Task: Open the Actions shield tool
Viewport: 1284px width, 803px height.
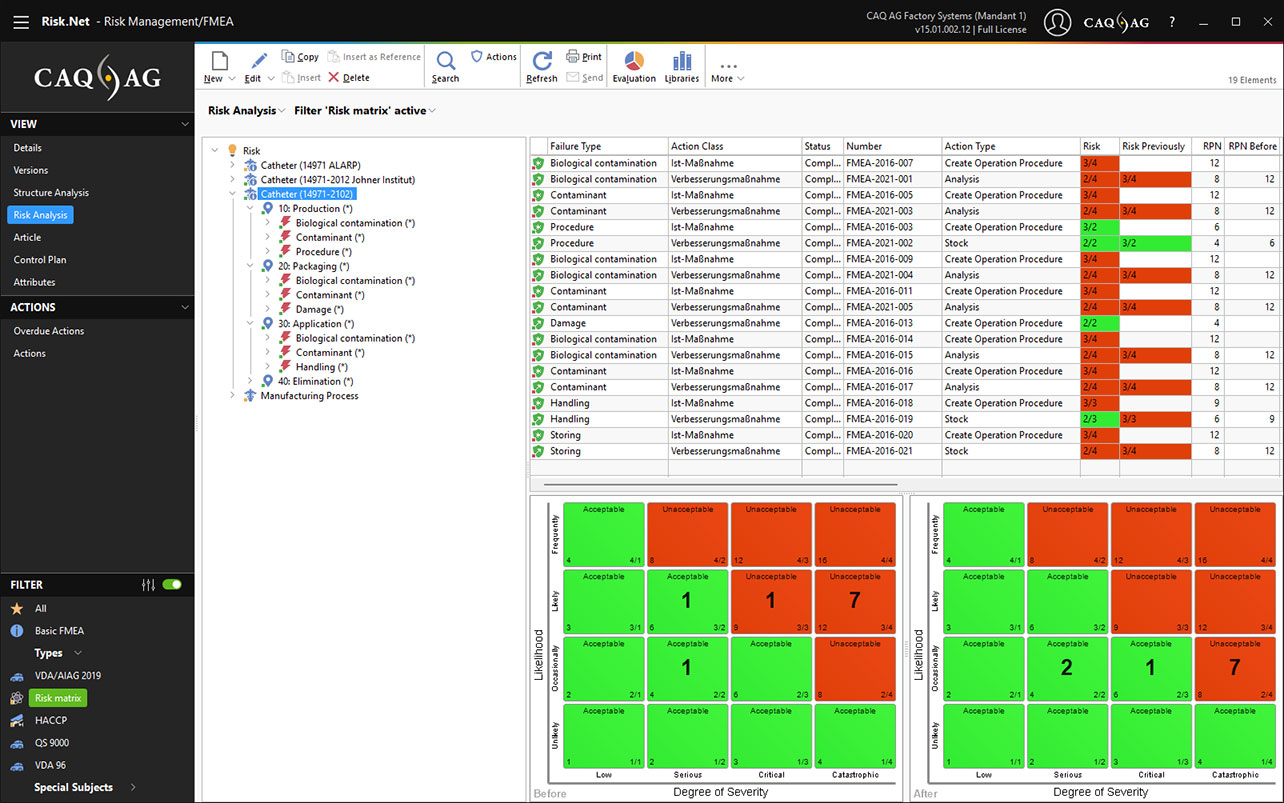Action: point(492,57)
